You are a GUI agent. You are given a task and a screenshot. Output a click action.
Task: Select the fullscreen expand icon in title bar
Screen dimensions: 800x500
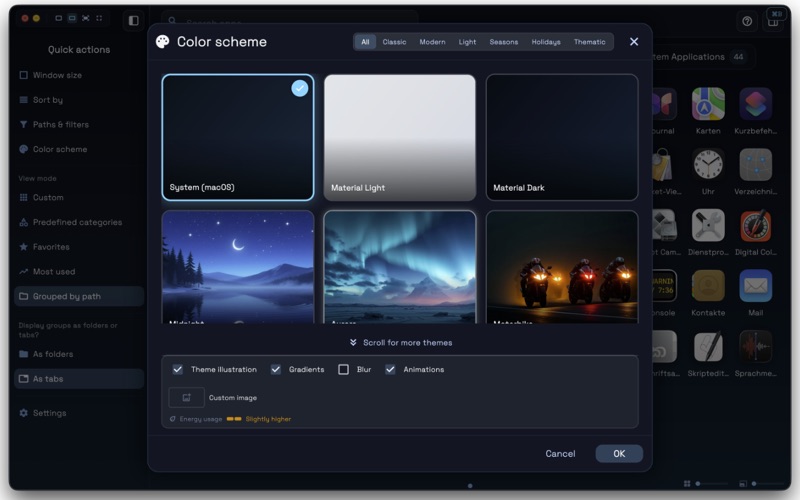pos(86,18)
